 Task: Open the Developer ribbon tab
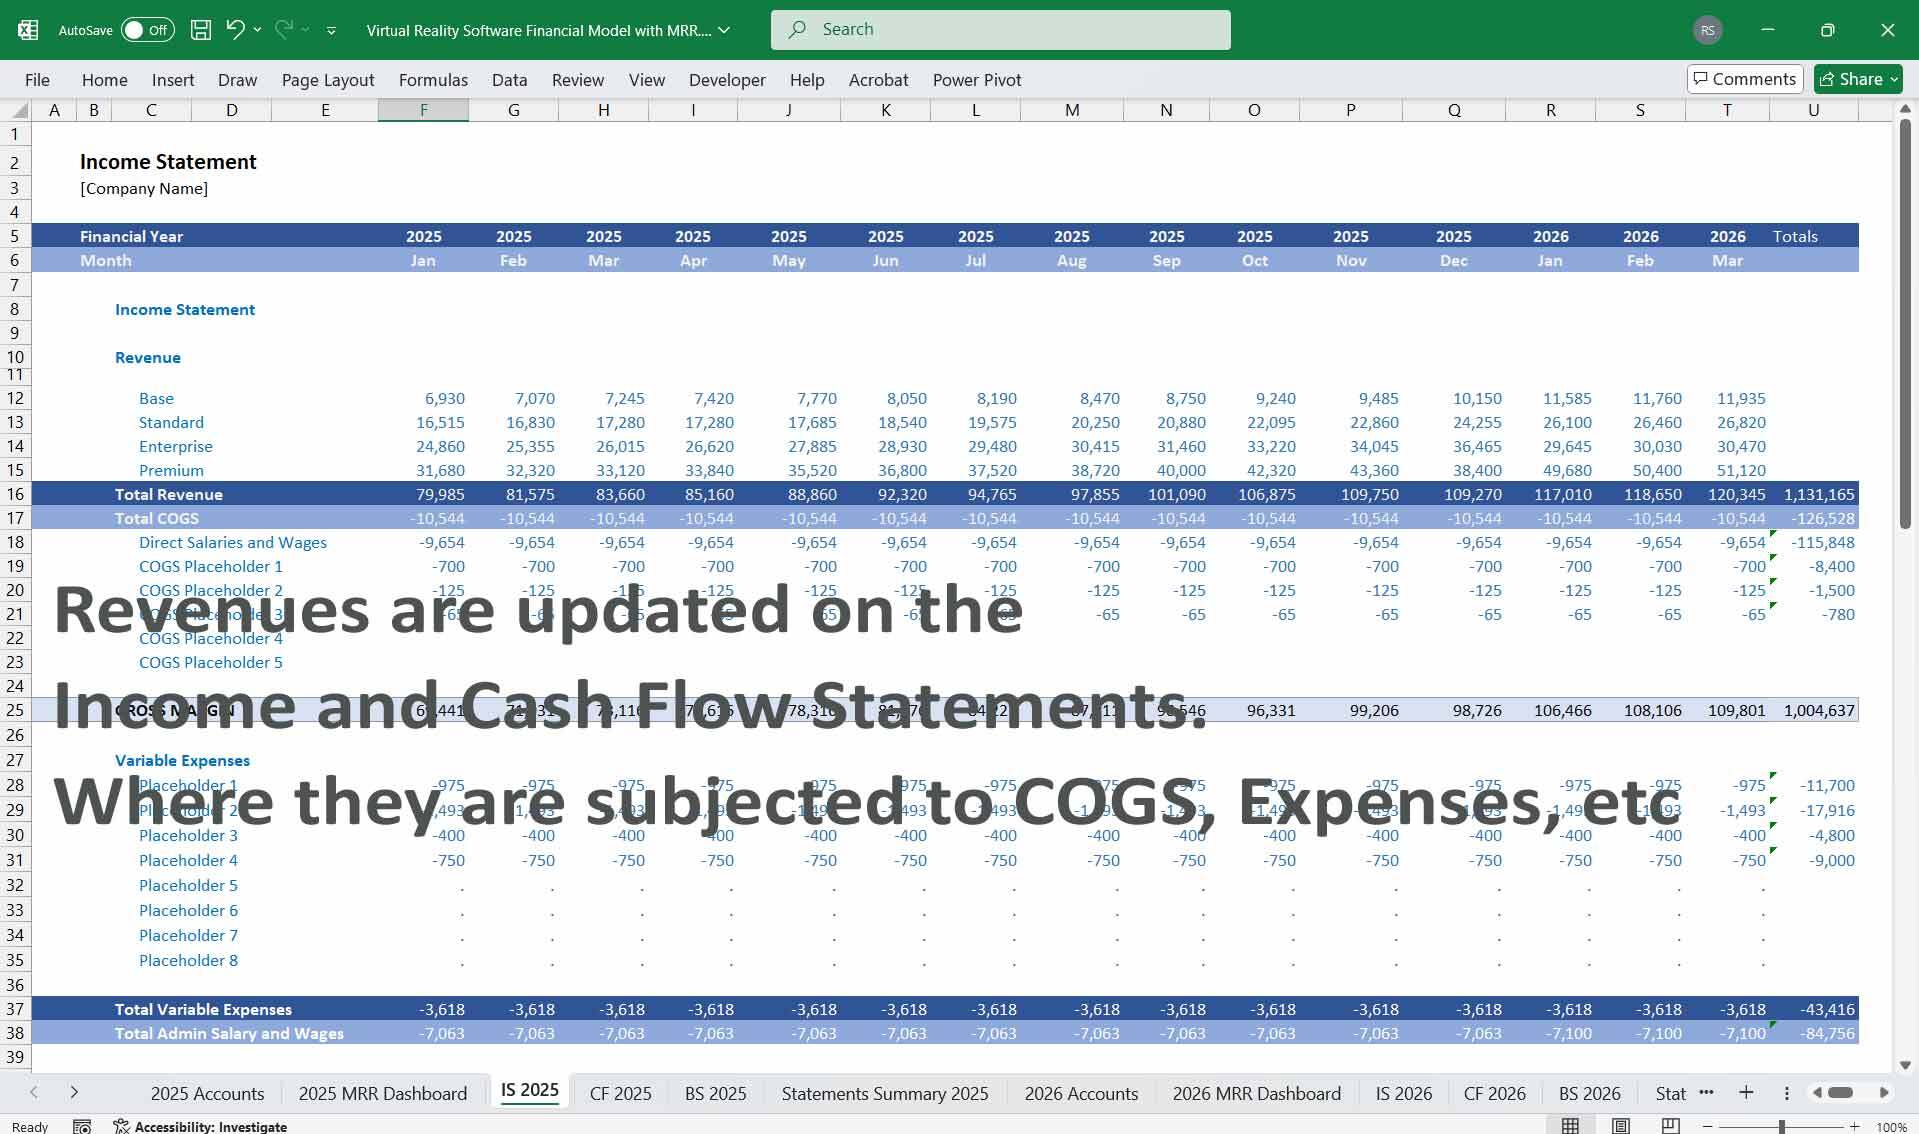coord(727,80)
